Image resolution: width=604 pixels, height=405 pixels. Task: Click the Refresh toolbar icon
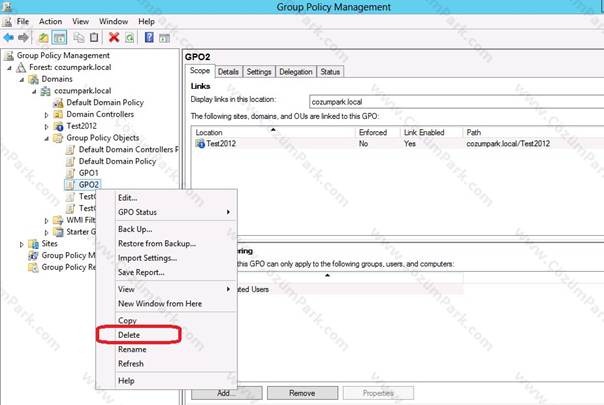pos(130,38)
